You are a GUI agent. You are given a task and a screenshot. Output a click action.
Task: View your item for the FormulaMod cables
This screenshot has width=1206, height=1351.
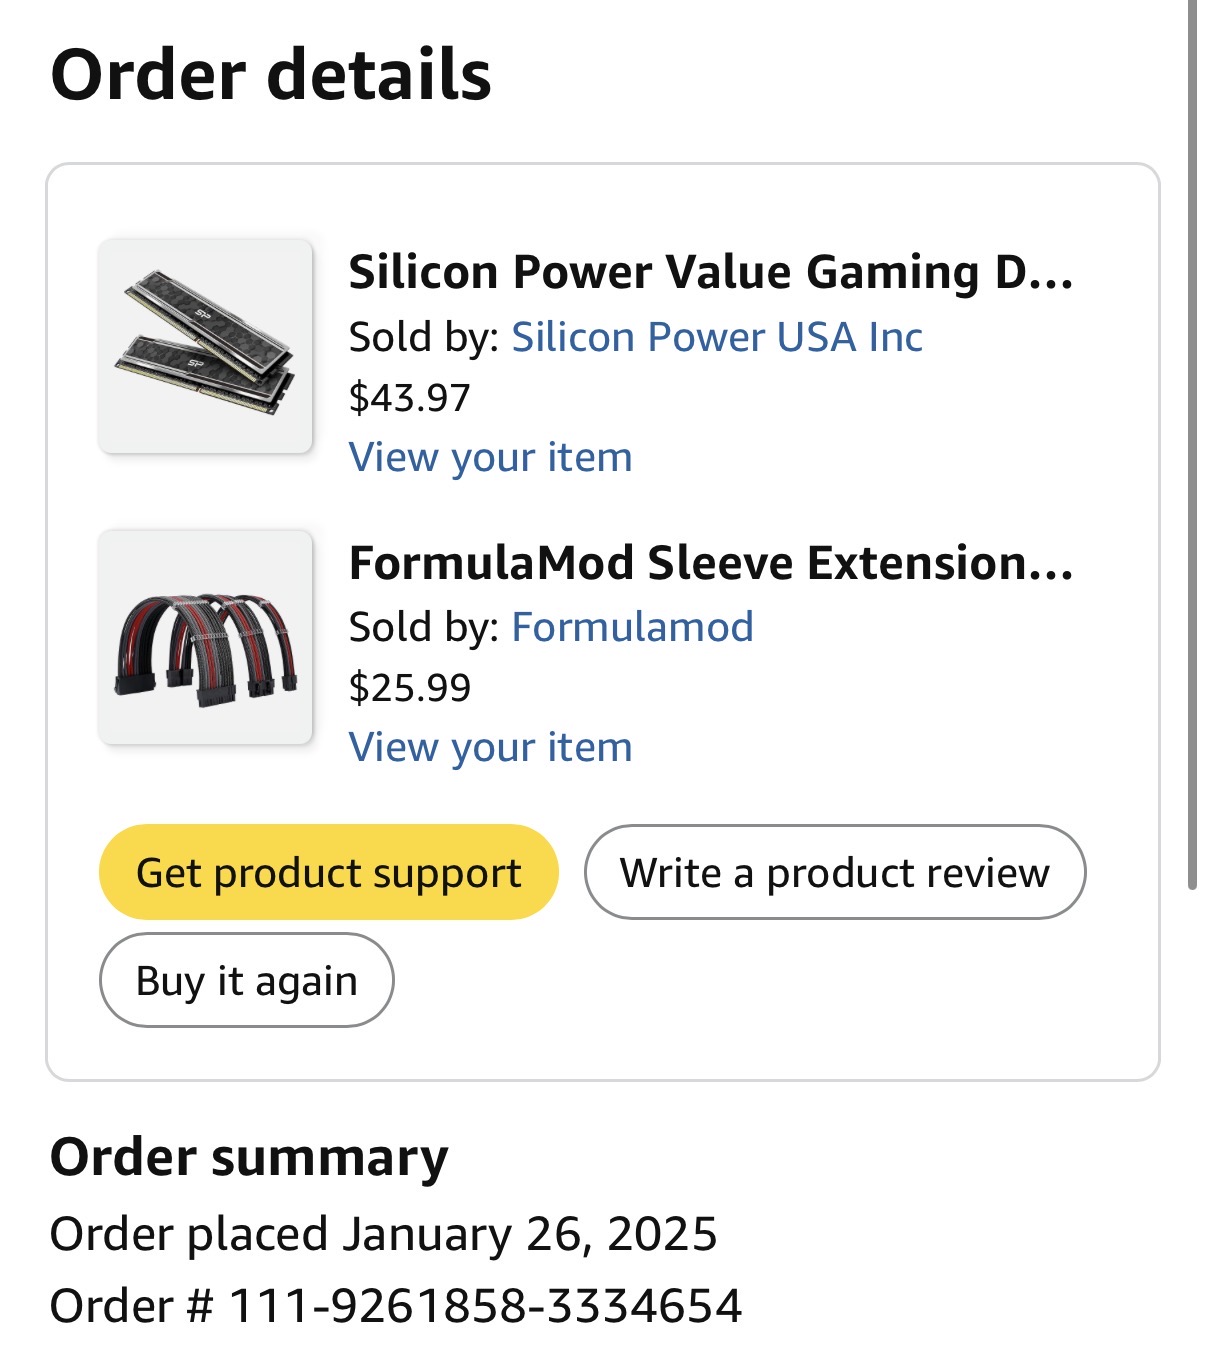(x=490, y=747)
